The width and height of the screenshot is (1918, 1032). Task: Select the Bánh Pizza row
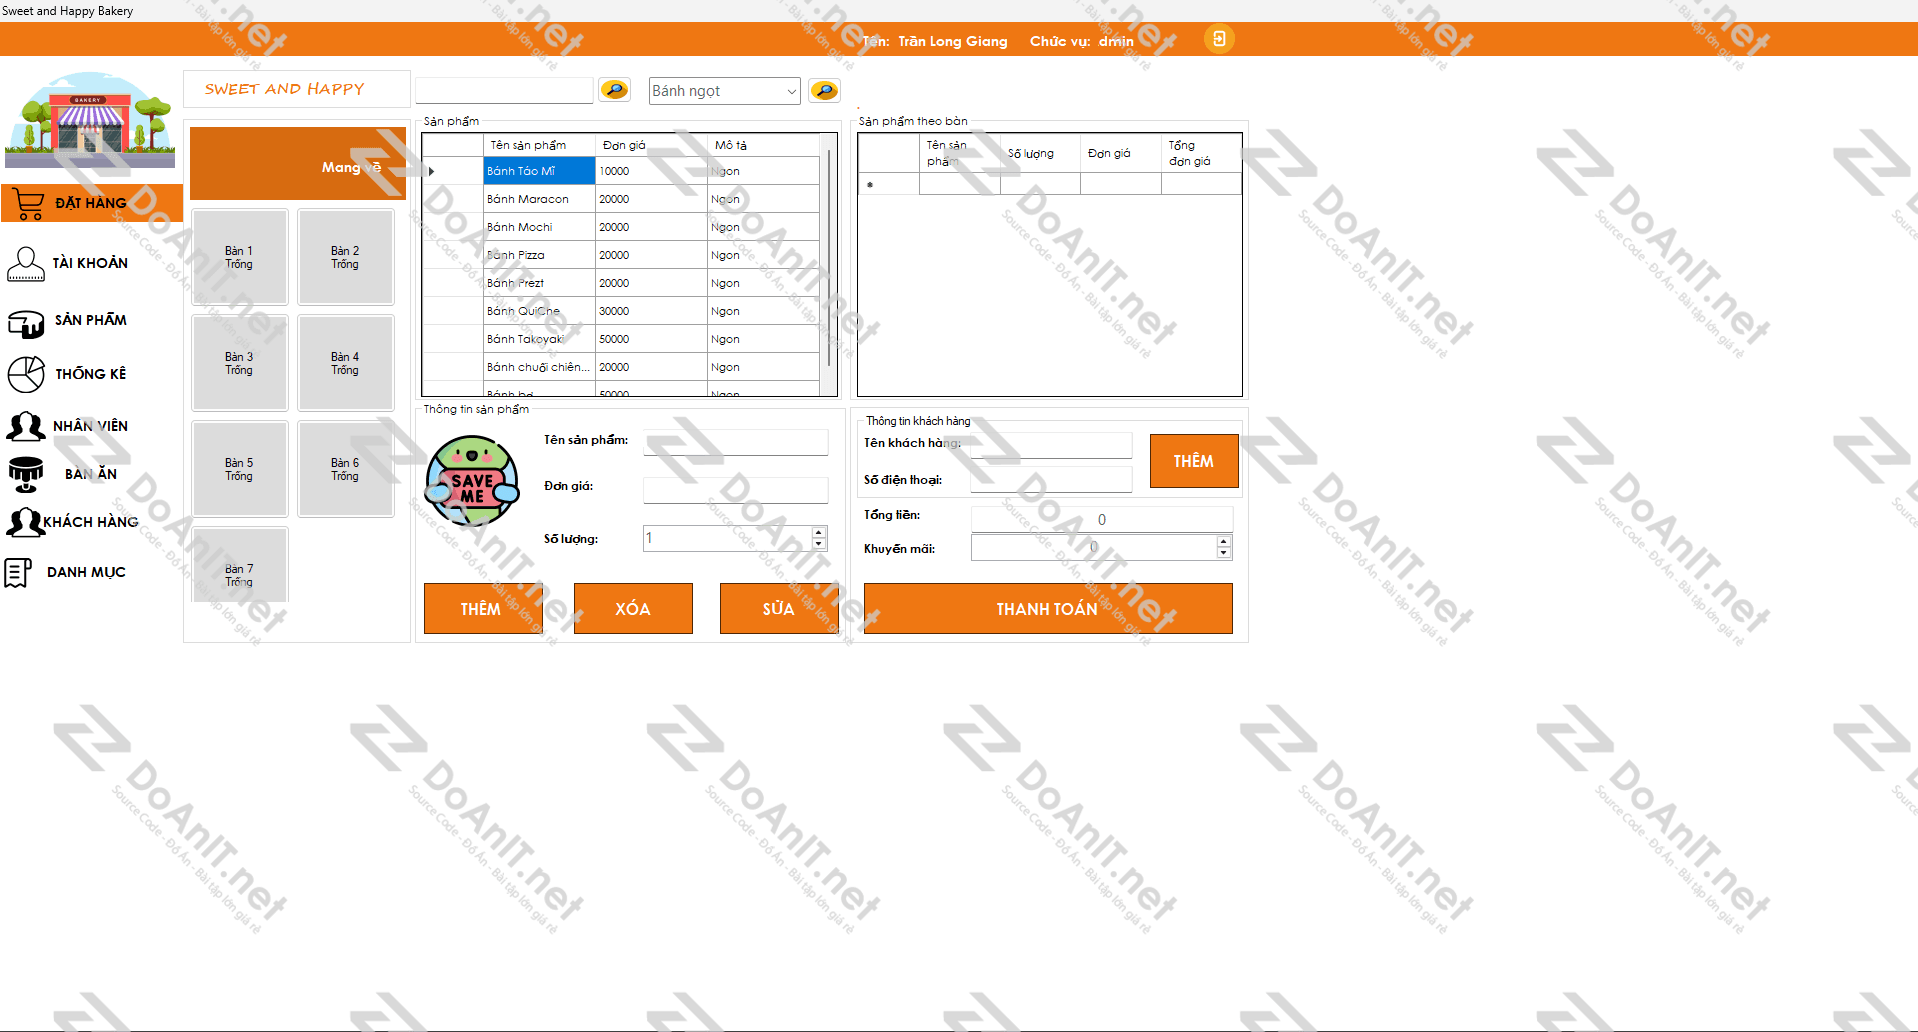[620, 255]
